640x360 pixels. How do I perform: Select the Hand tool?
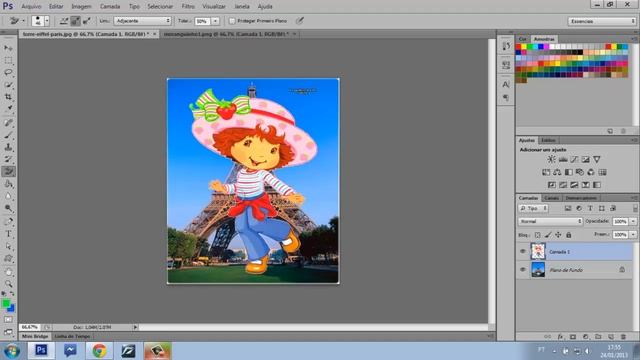pos(8,272)
